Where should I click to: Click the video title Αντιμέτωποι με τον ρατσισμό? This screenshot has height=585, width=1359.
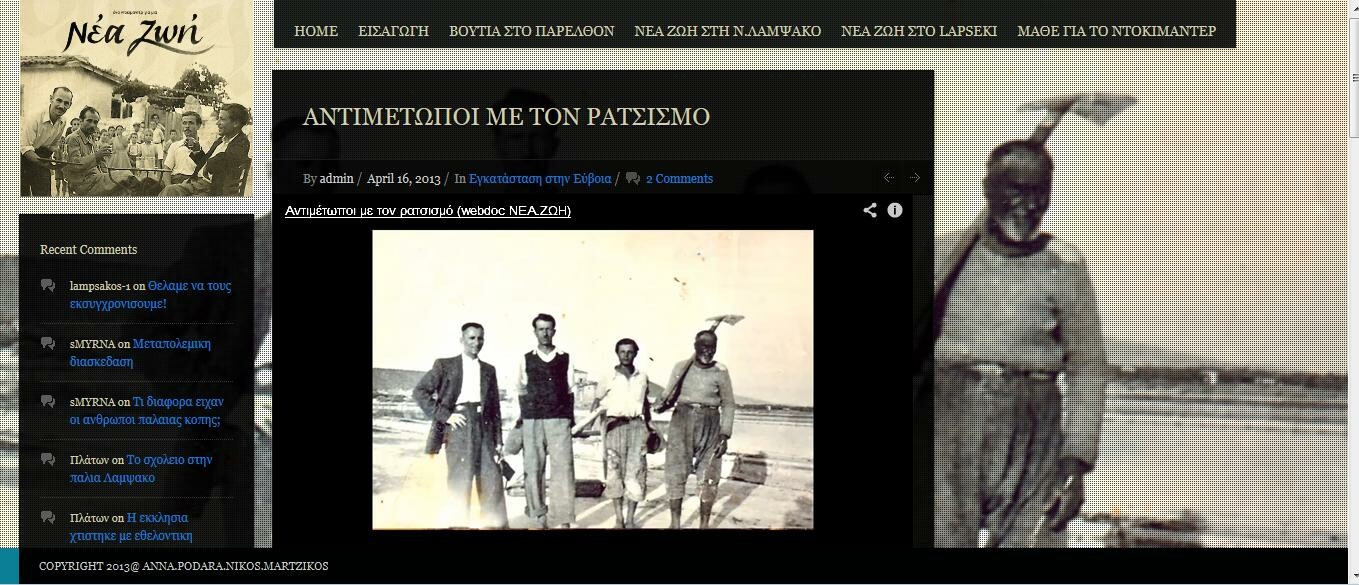pyautogui.click(x=428, y=211)
